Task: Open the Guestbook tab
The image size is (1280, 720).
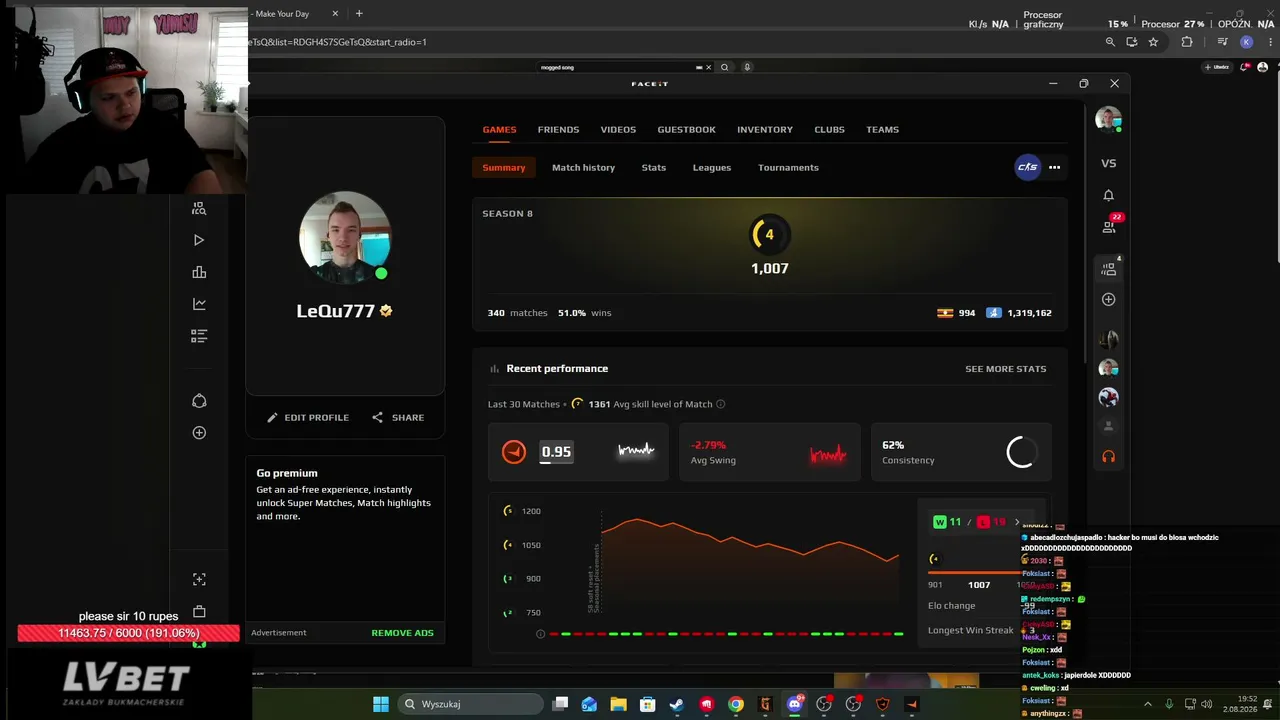Action: coord(686,129)
